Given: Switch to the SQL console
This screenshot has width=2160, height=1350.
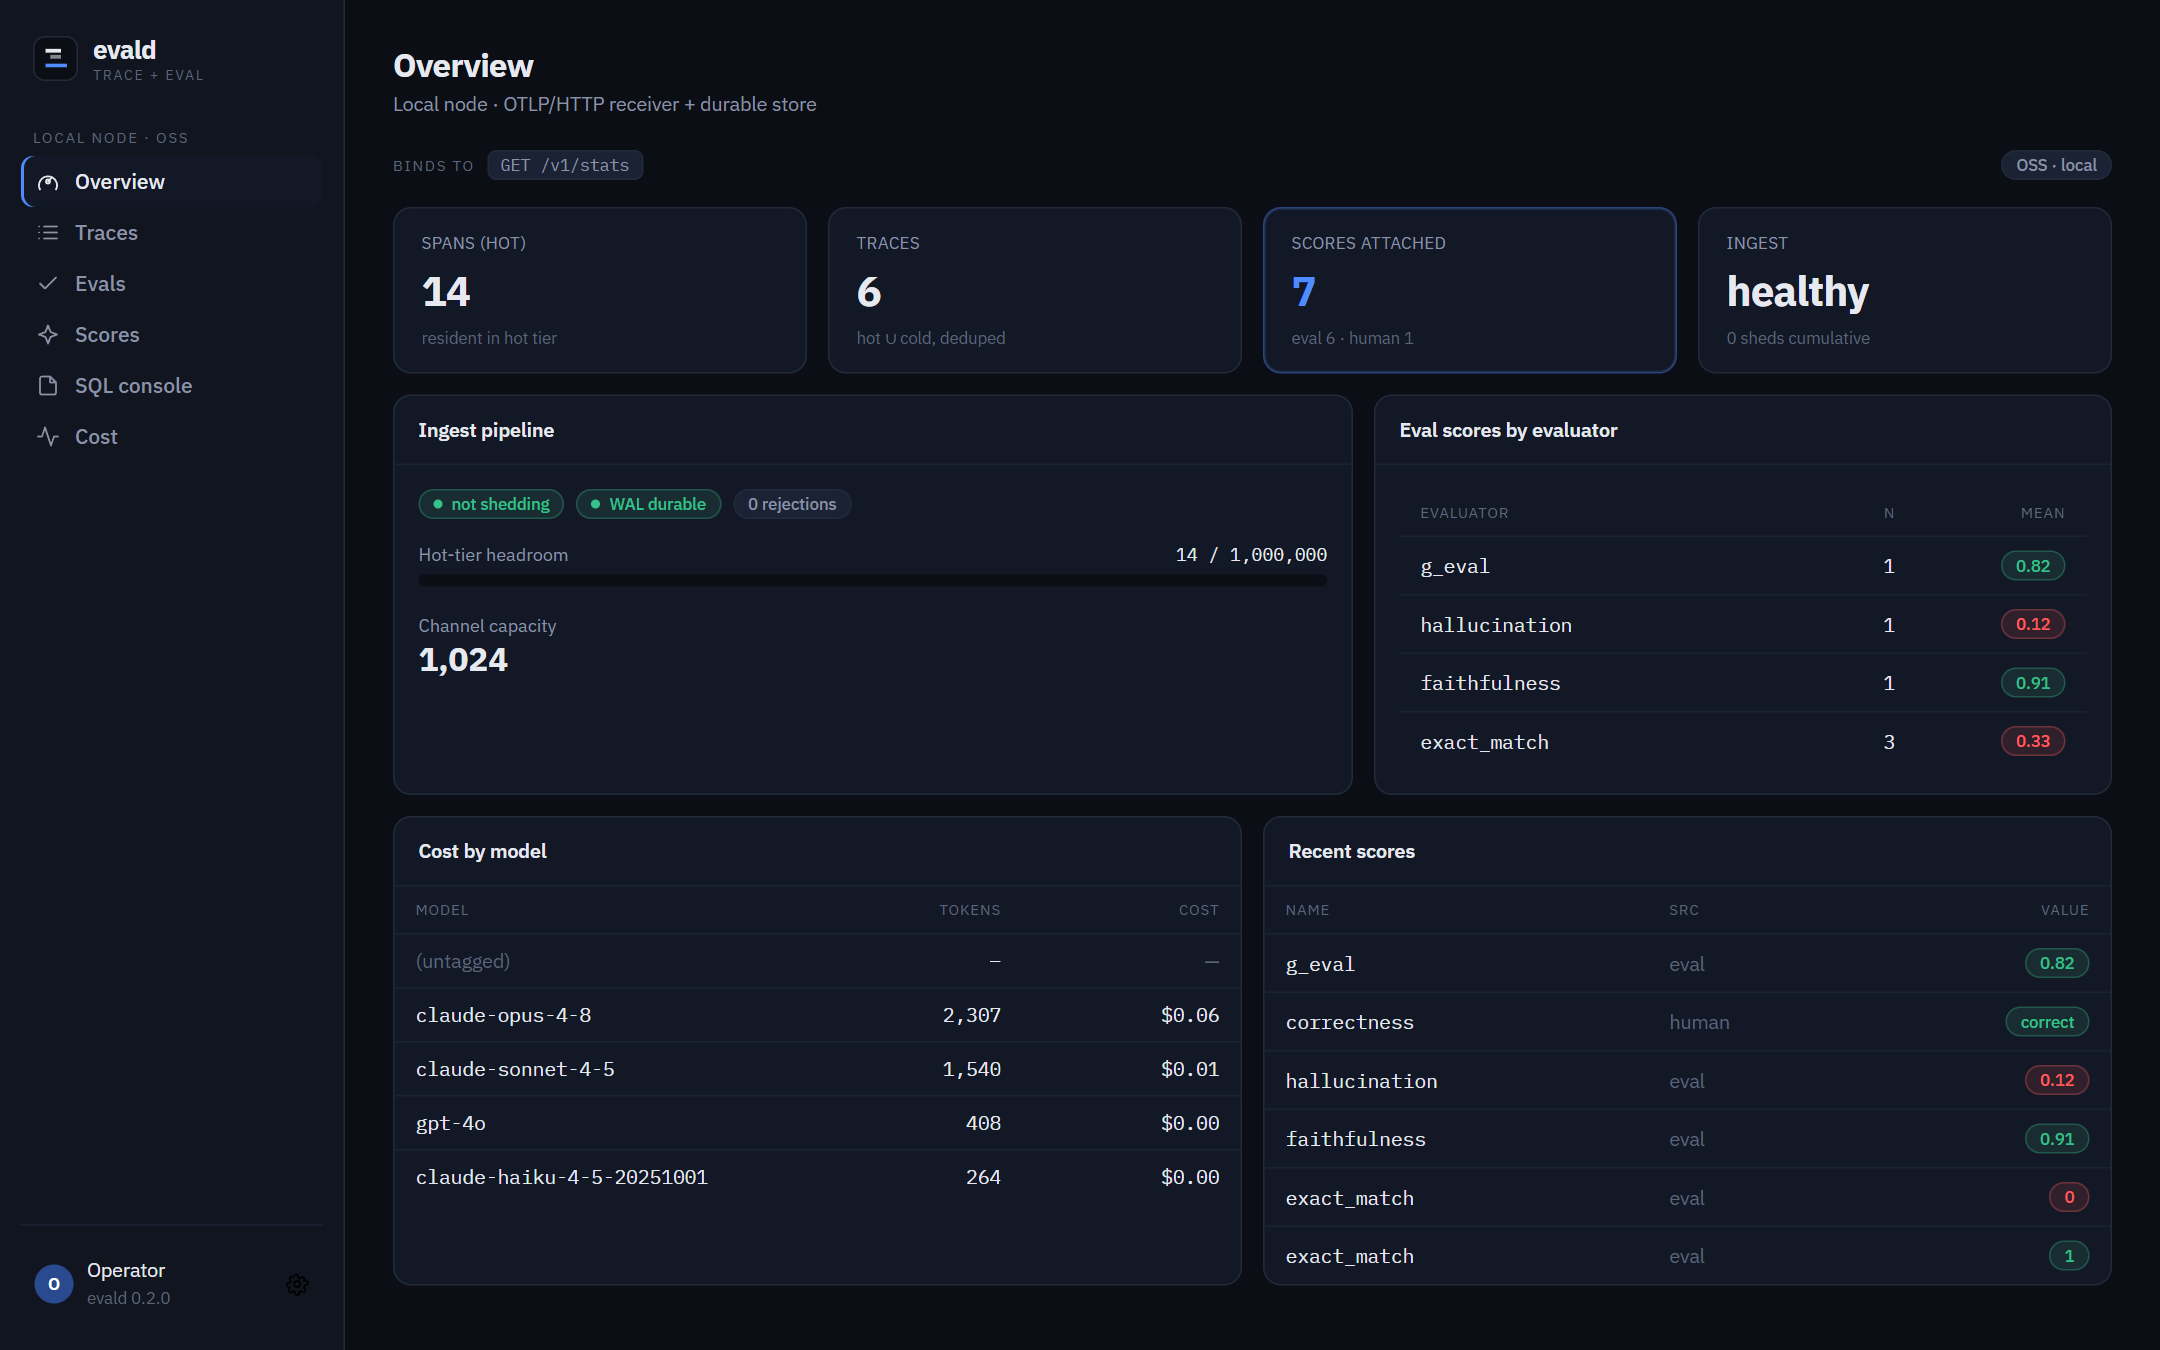Looking at the screenshot, I should click(x=172, y=386).
